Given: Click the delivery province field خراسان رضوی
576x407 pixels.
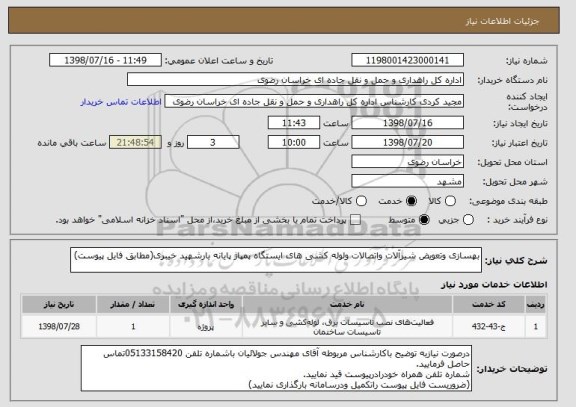Looking at the screenshot, I should click(x=407, y=162).
